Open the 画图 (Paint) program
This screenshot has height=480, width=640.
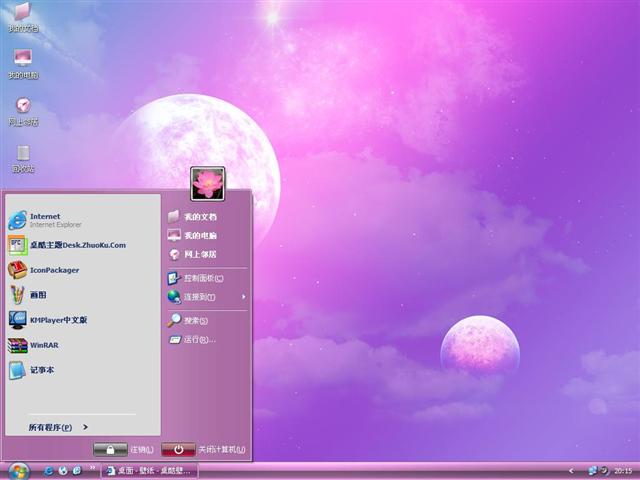tap(40, 295)
